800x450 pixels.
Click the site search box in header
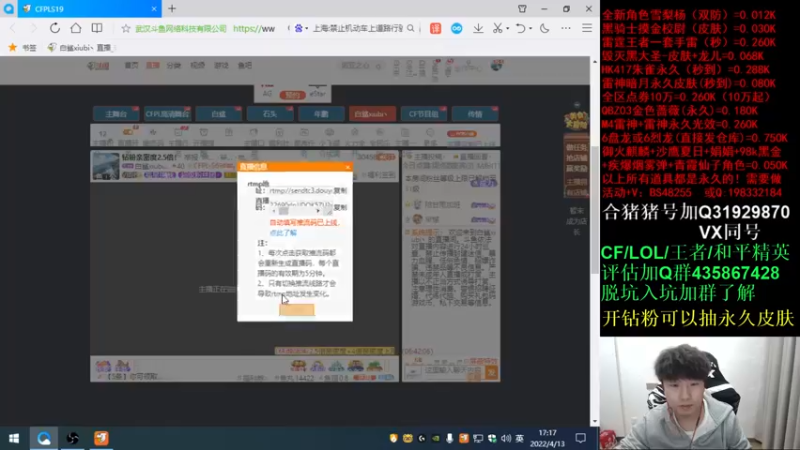point(361,66)
